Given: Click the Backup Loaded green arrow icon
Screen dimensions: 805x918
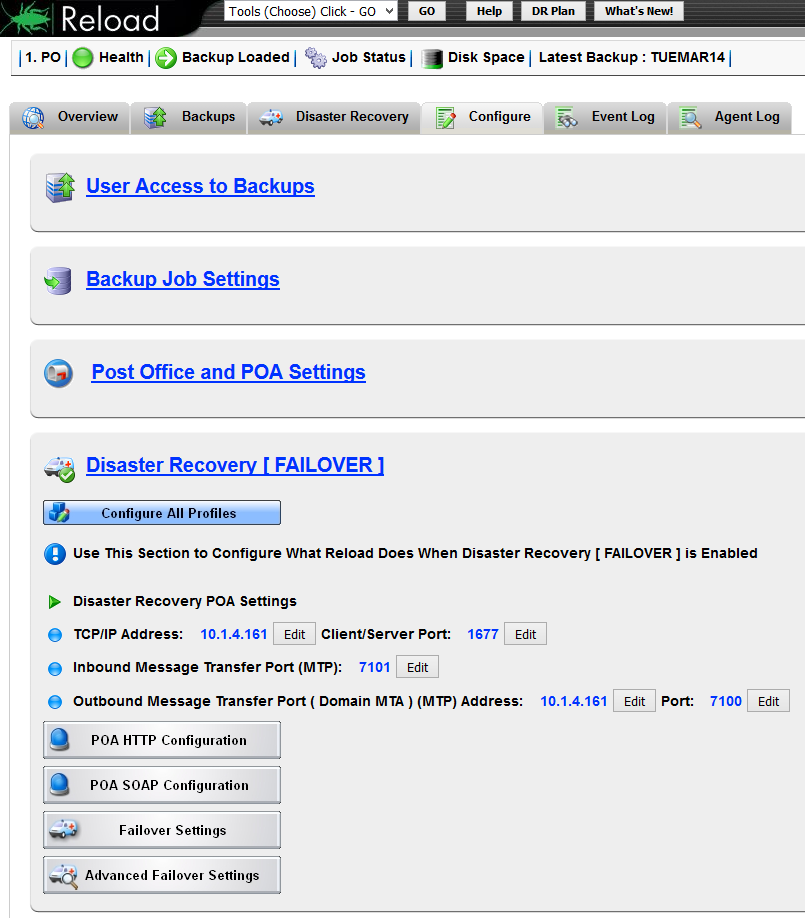Looking at the screenshot, I should click(166, 57).
